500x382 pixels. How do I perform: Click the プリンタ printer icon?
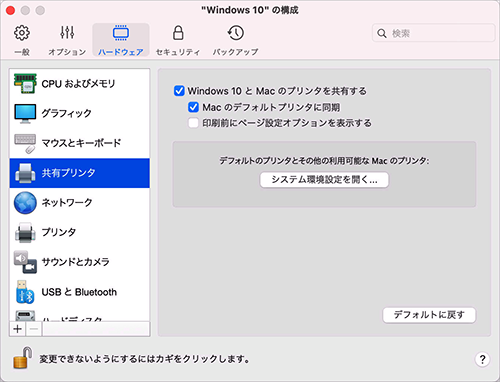coord(25,232)
